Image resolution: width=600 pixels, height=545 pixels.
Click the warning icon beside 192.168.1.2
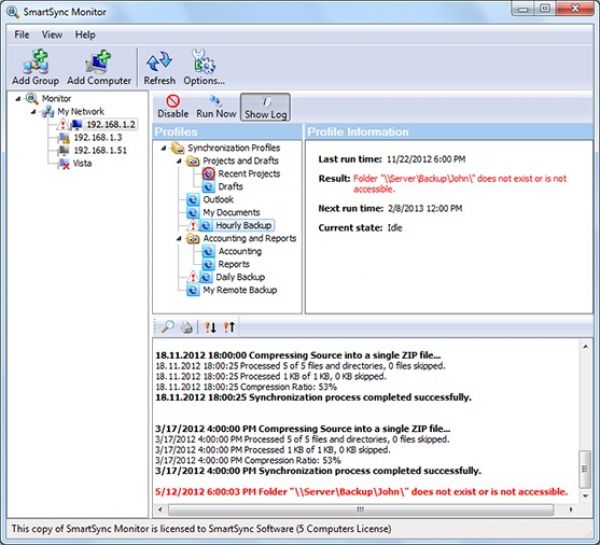62,124
